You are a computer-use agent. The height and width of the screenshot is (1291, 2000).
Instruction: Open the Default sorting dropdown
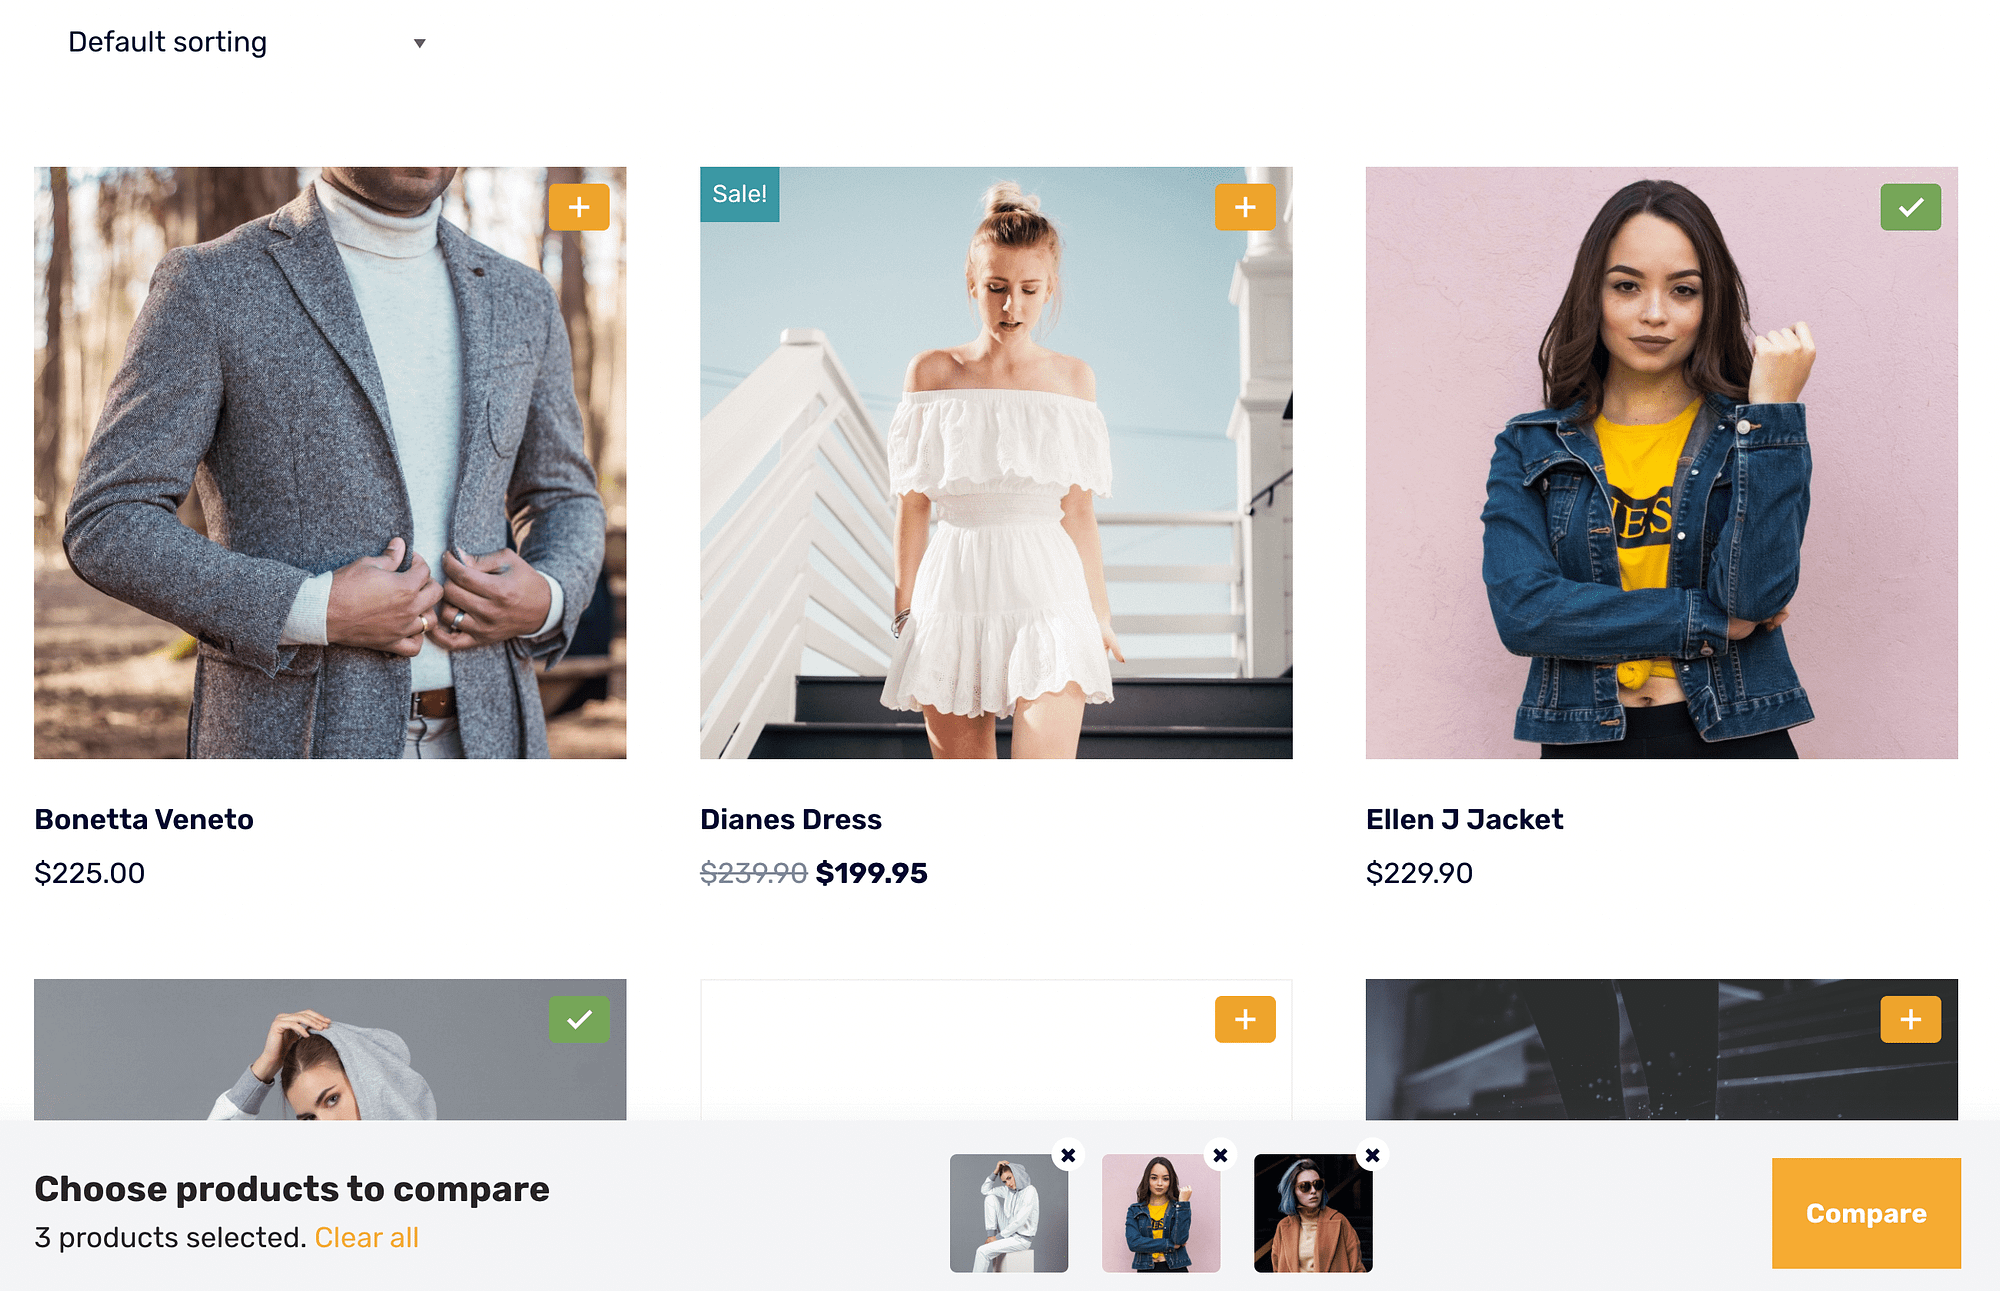pyautogui.click(x=247, y=42)
